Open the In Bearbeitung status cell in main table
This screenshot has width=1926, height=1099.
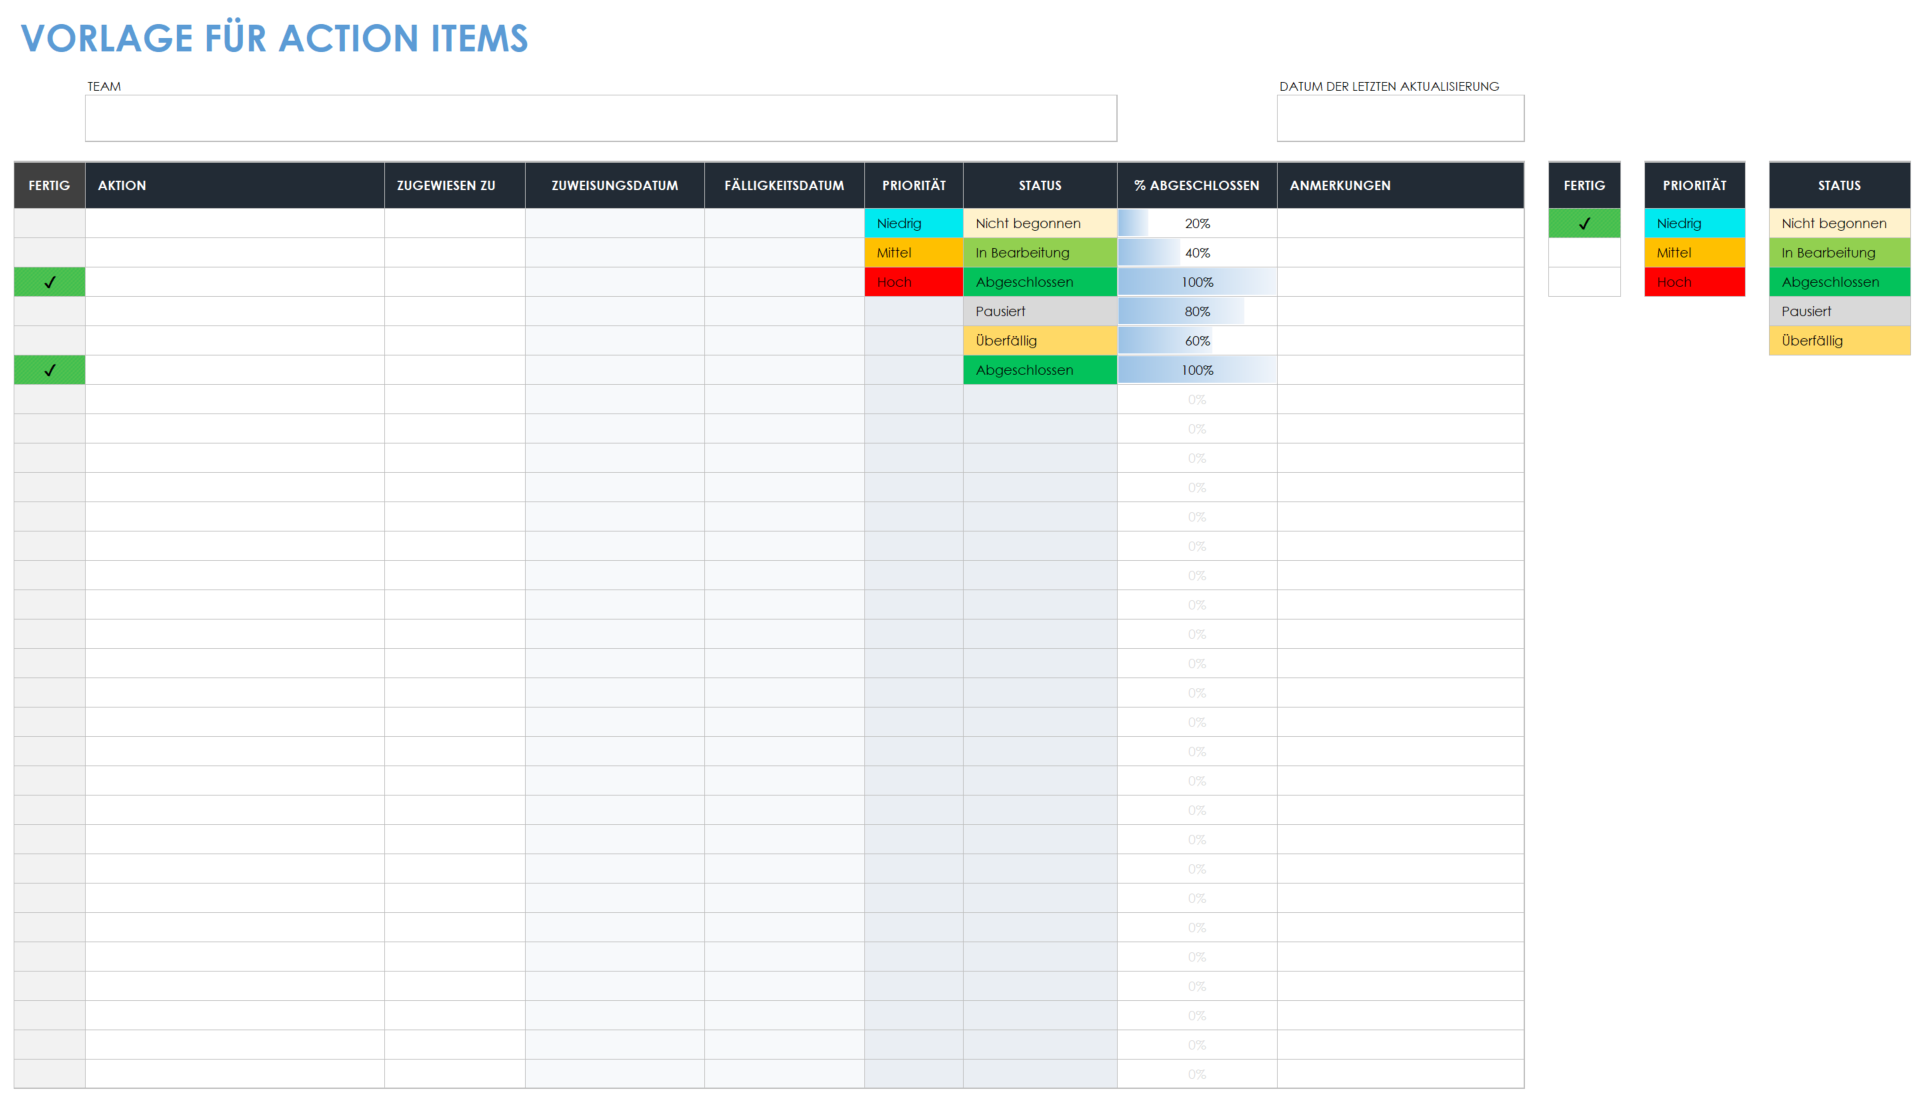click(1040, 253)
